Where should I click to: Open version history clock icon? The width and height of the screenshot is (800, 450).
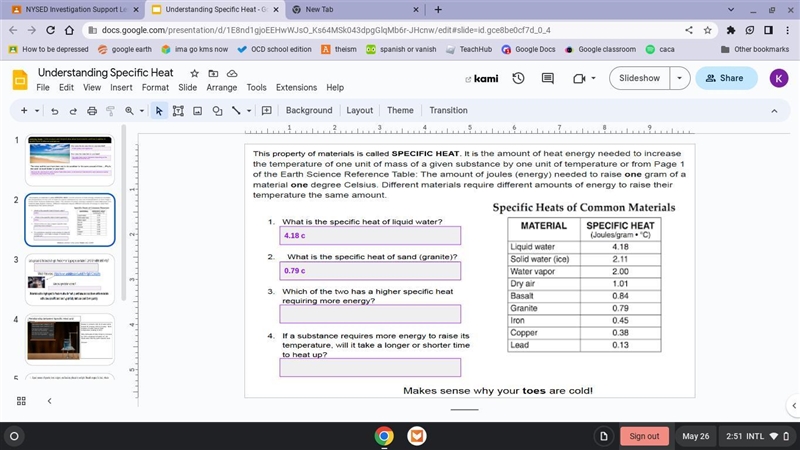[518, 78]
